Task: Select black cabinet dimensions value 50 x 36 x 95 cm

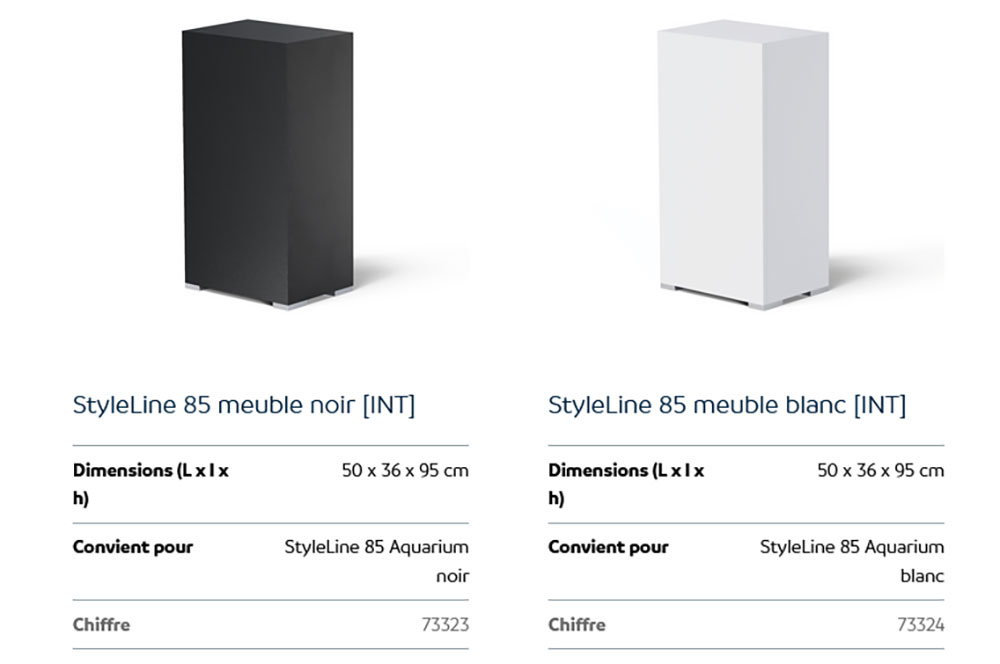Action: [x=405, y=471]
